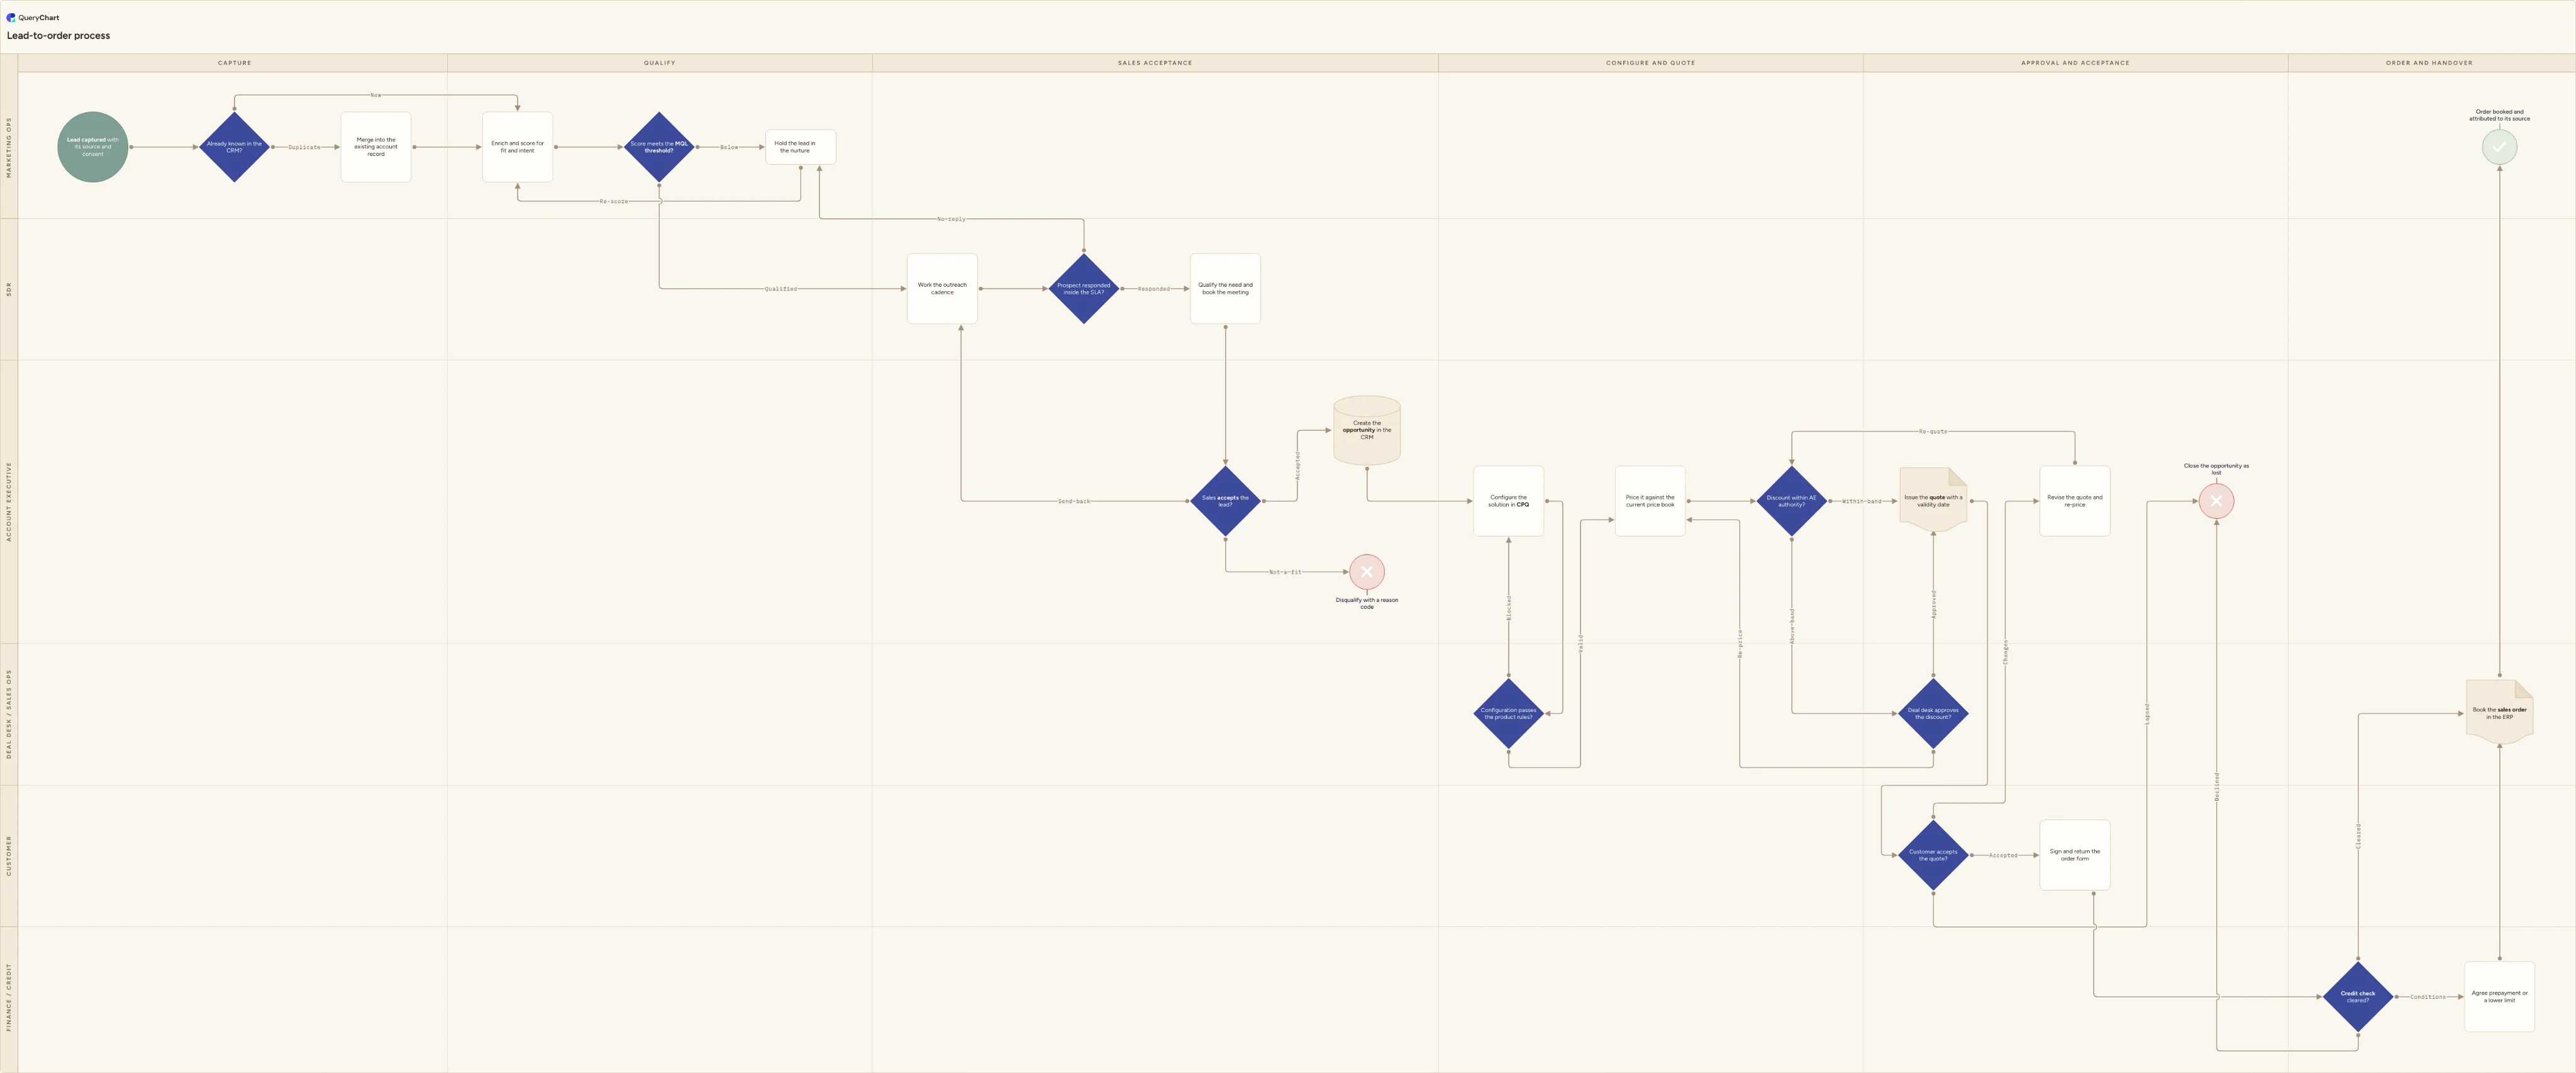Select the No-reply edge label
The width and height of the screenshot is (2576, 1073).
click(951, 219)
